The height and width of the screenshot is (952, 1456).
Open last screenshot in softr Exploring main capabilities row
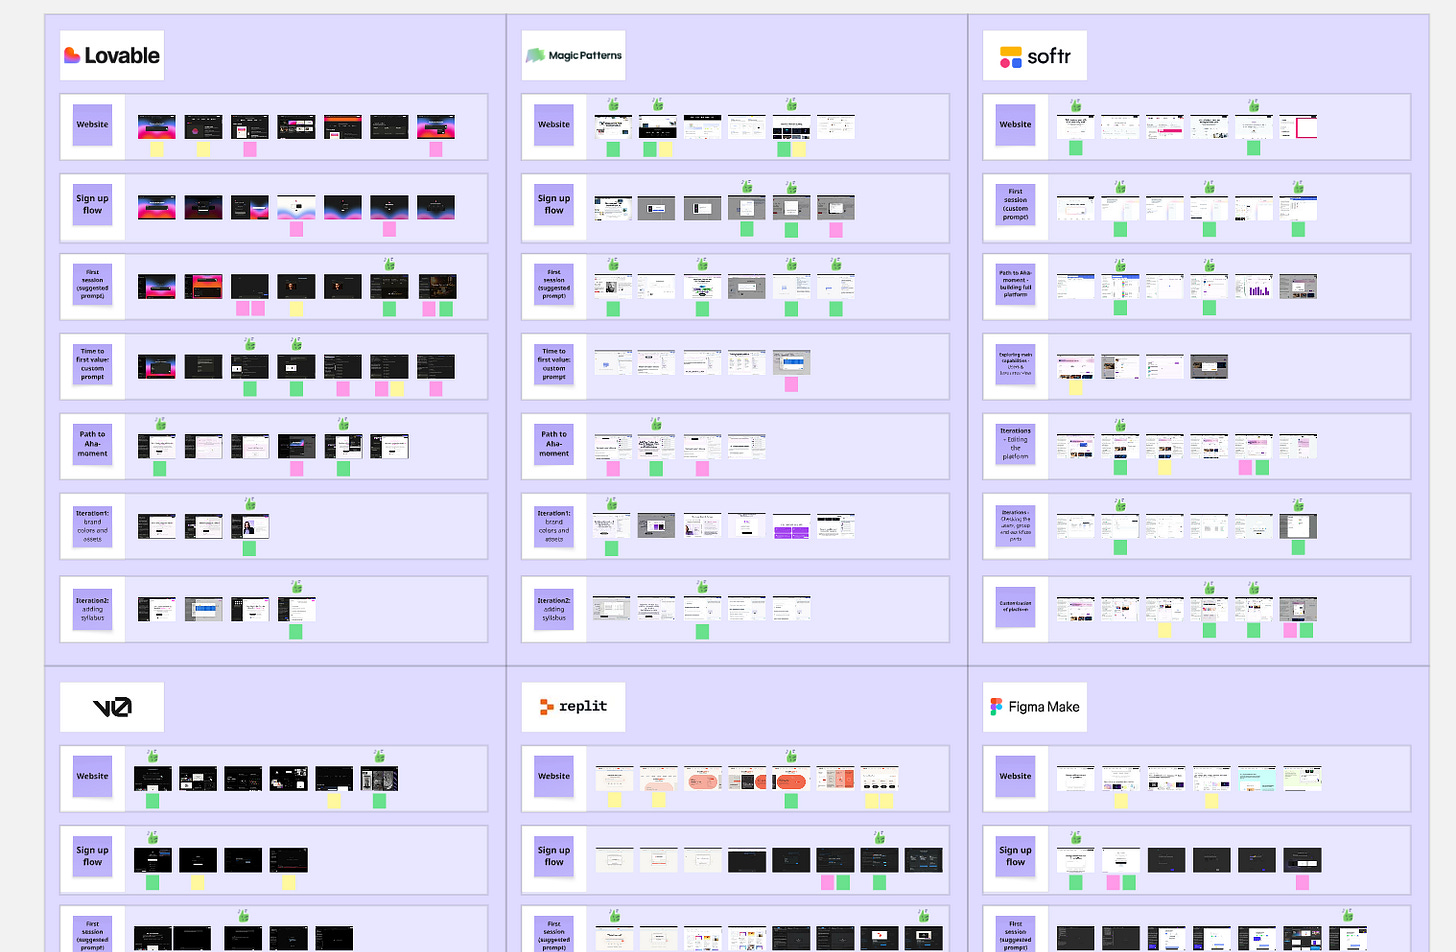[1209, 367]
